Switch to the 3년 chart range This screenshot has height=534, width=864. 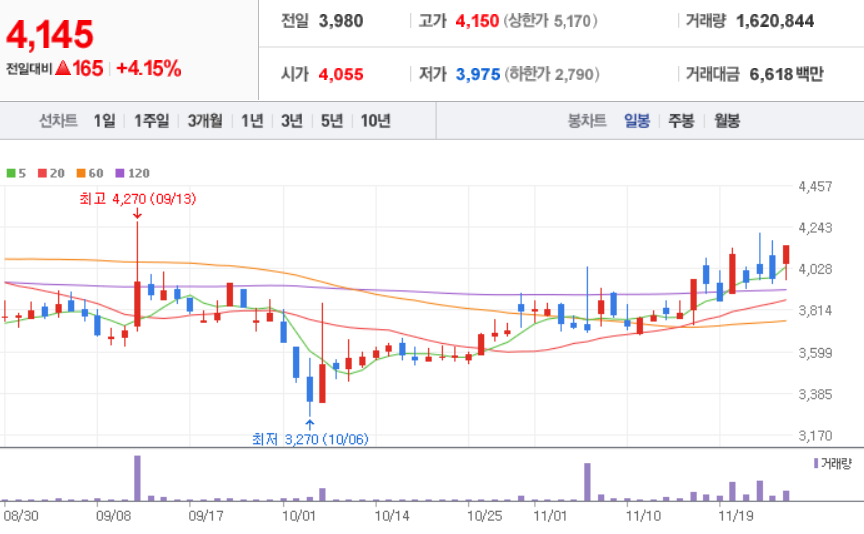292,121
